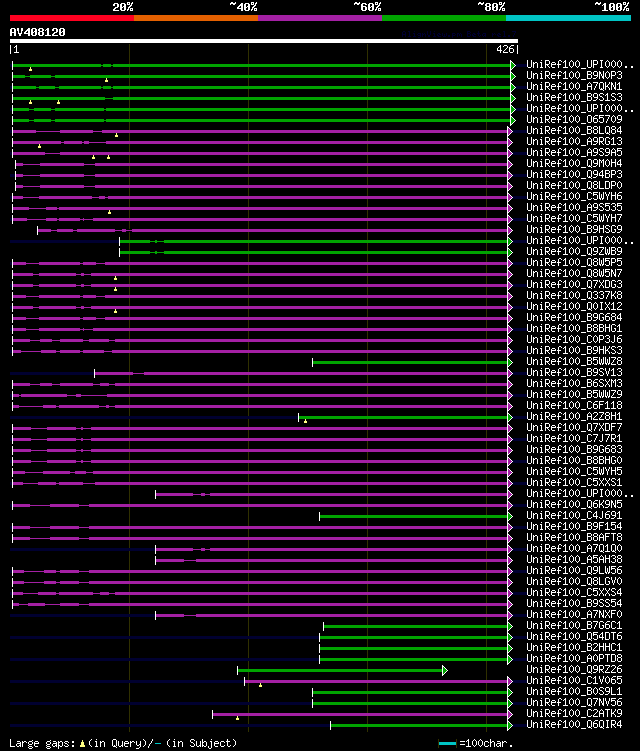Select hit UniRef100_A5AH38
Screen dimensions: 640x751
(x=574, y=560)
